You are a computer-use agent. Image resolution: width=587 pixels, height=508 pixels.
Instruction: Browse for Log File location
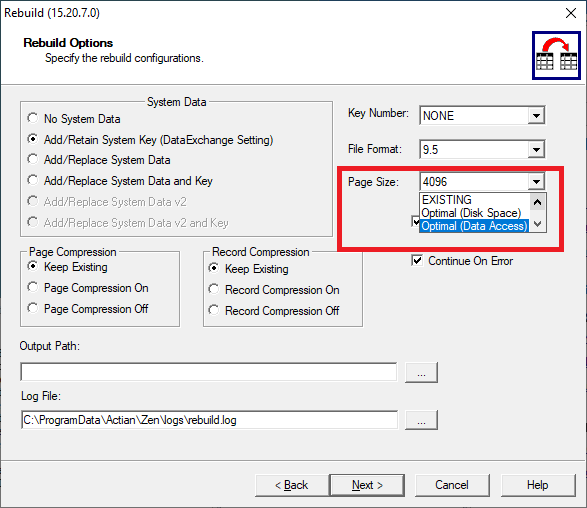coord(421,420)
